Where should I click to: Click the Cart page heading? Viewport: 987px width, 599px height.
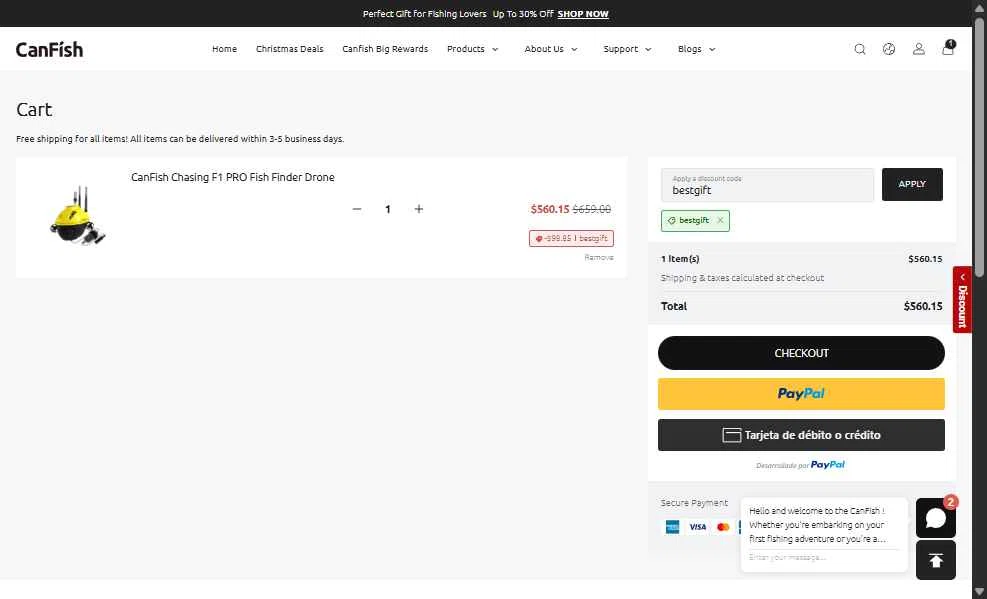[34, 109]
